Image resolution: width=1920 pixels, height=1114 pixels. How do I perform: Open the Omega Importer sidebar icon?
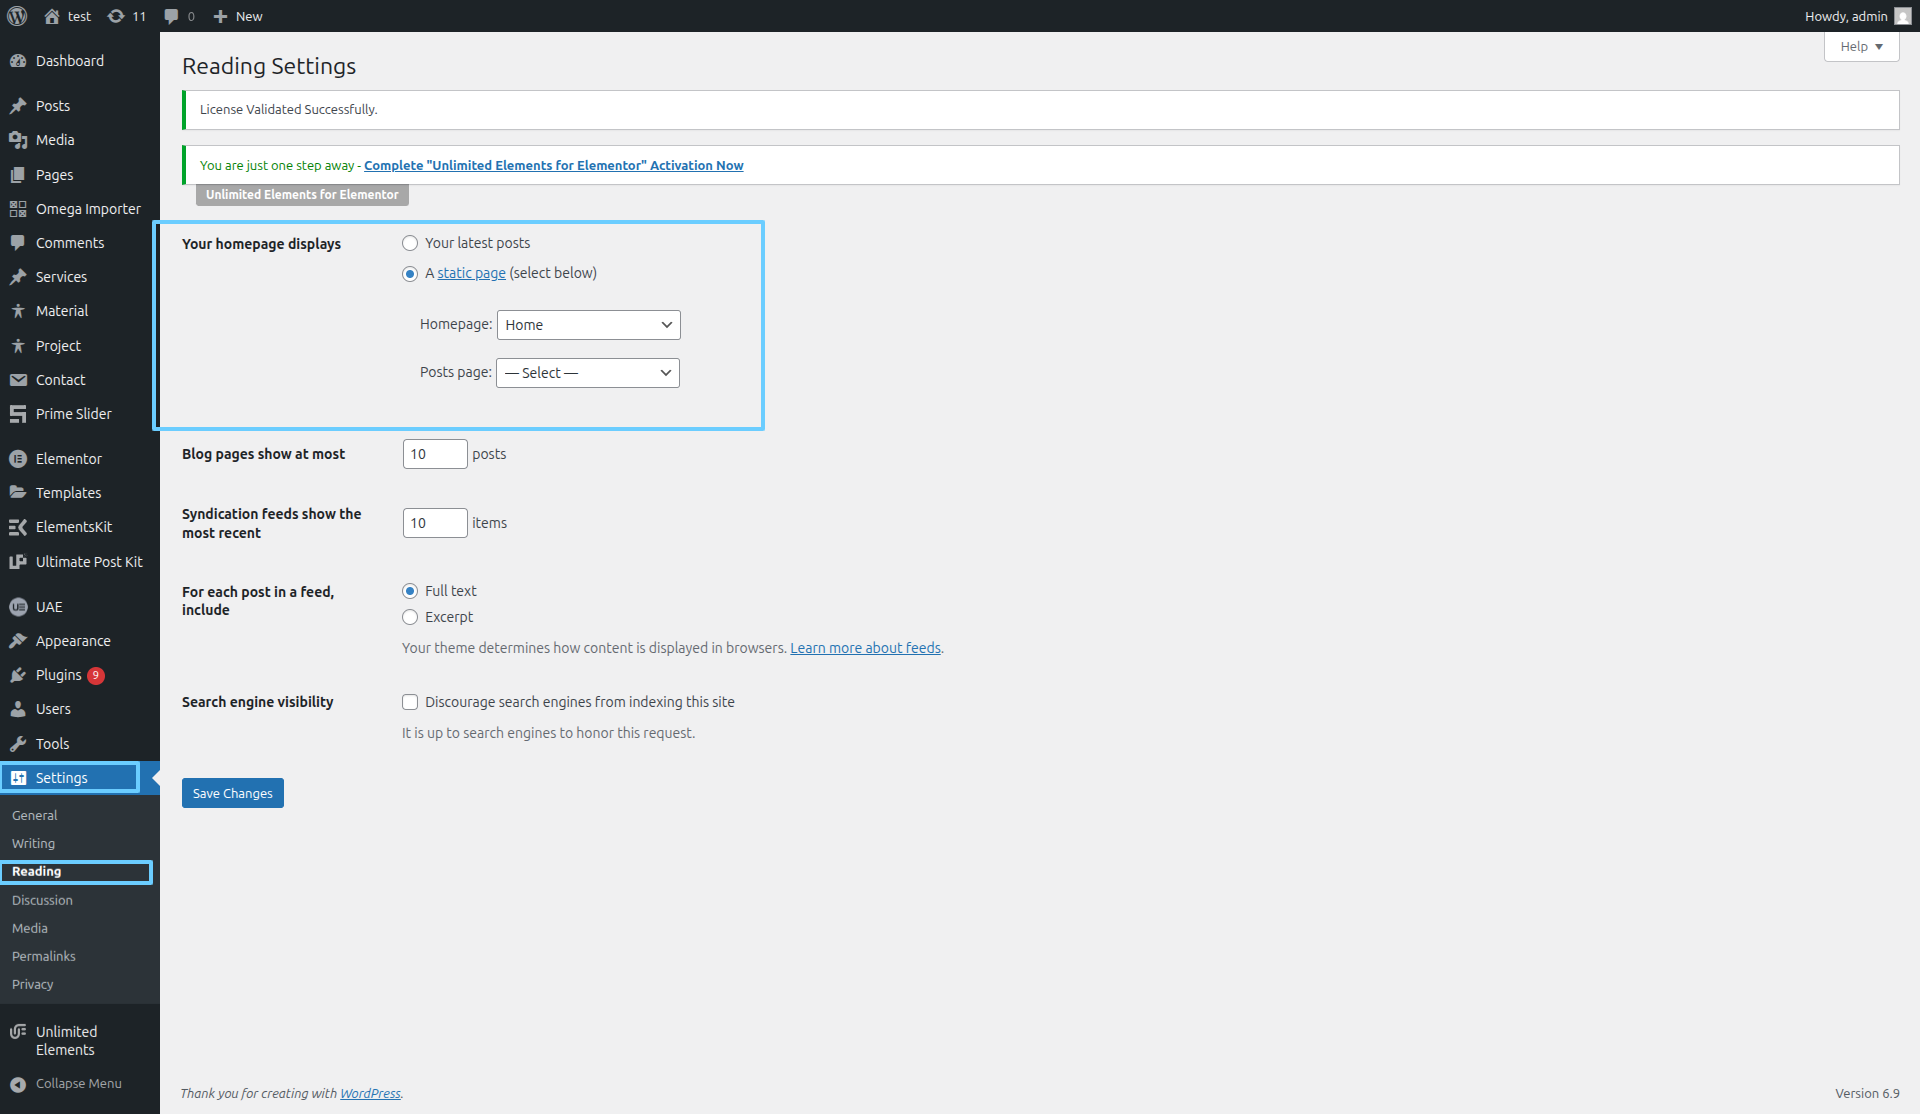(18, 209)
